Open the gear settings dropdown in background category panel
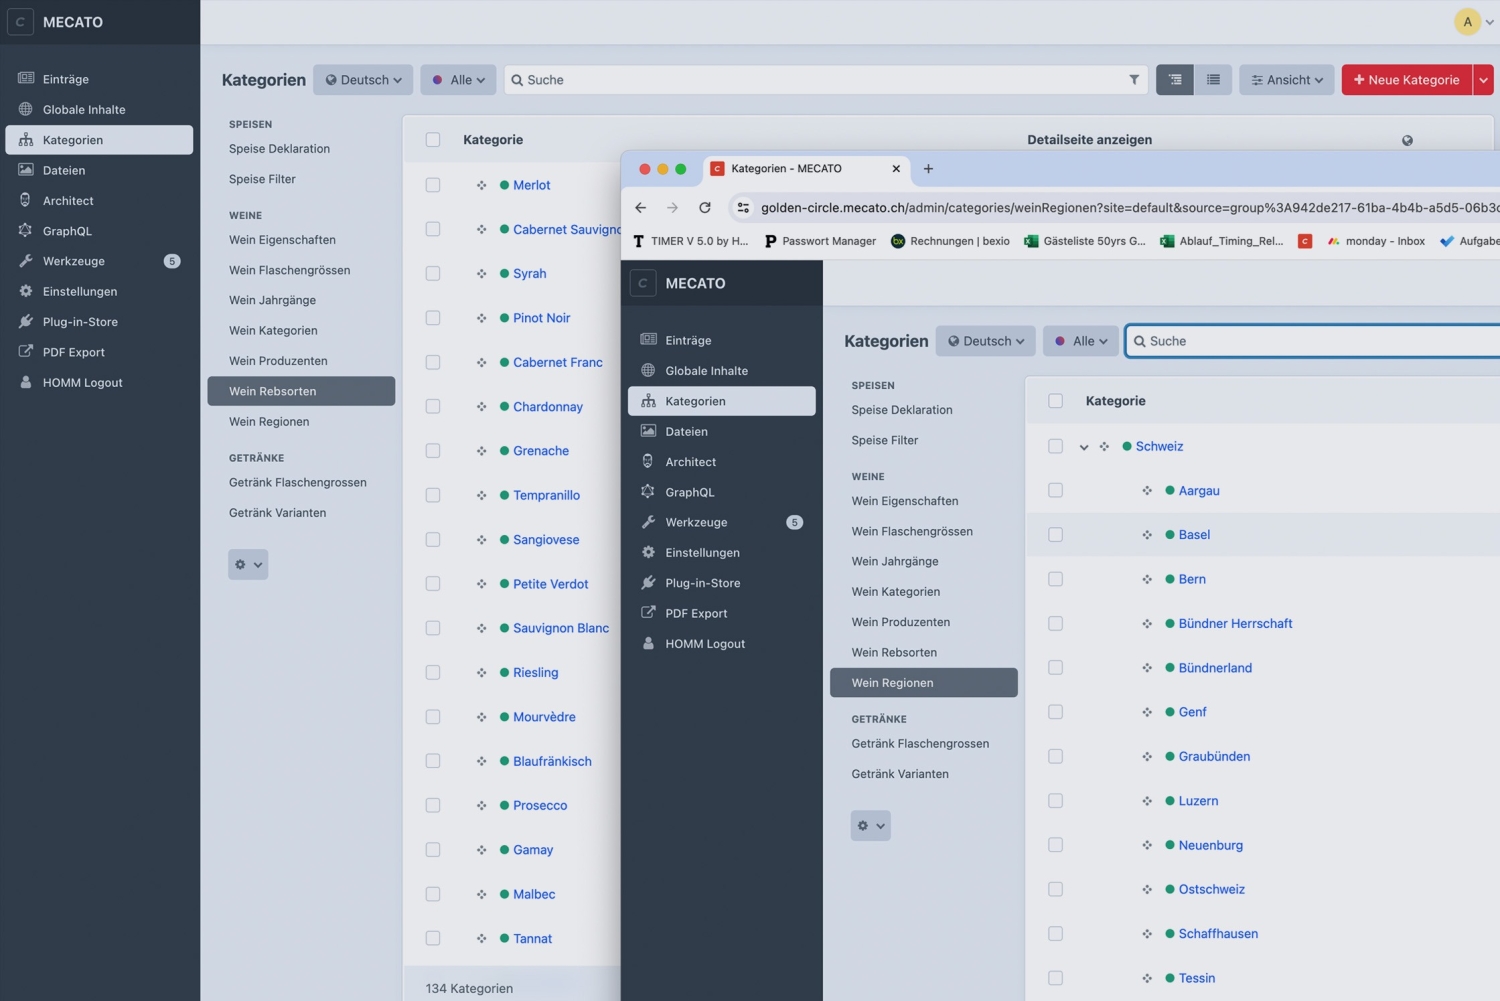The width and height of the screenshot is (1500, 1001). point(248,565)
